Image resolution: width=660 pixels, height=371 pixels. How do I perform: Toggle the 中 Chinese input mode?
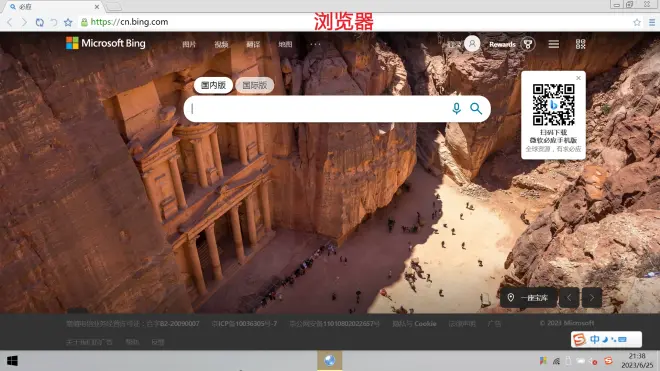(594, 339)
